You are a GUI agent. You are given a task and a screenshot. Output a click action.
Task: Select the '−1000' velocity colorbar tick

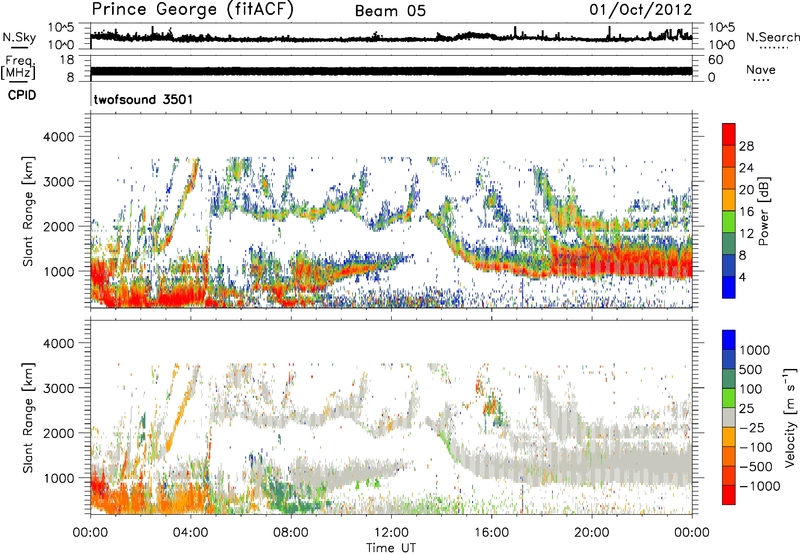(x=760, y=486)
